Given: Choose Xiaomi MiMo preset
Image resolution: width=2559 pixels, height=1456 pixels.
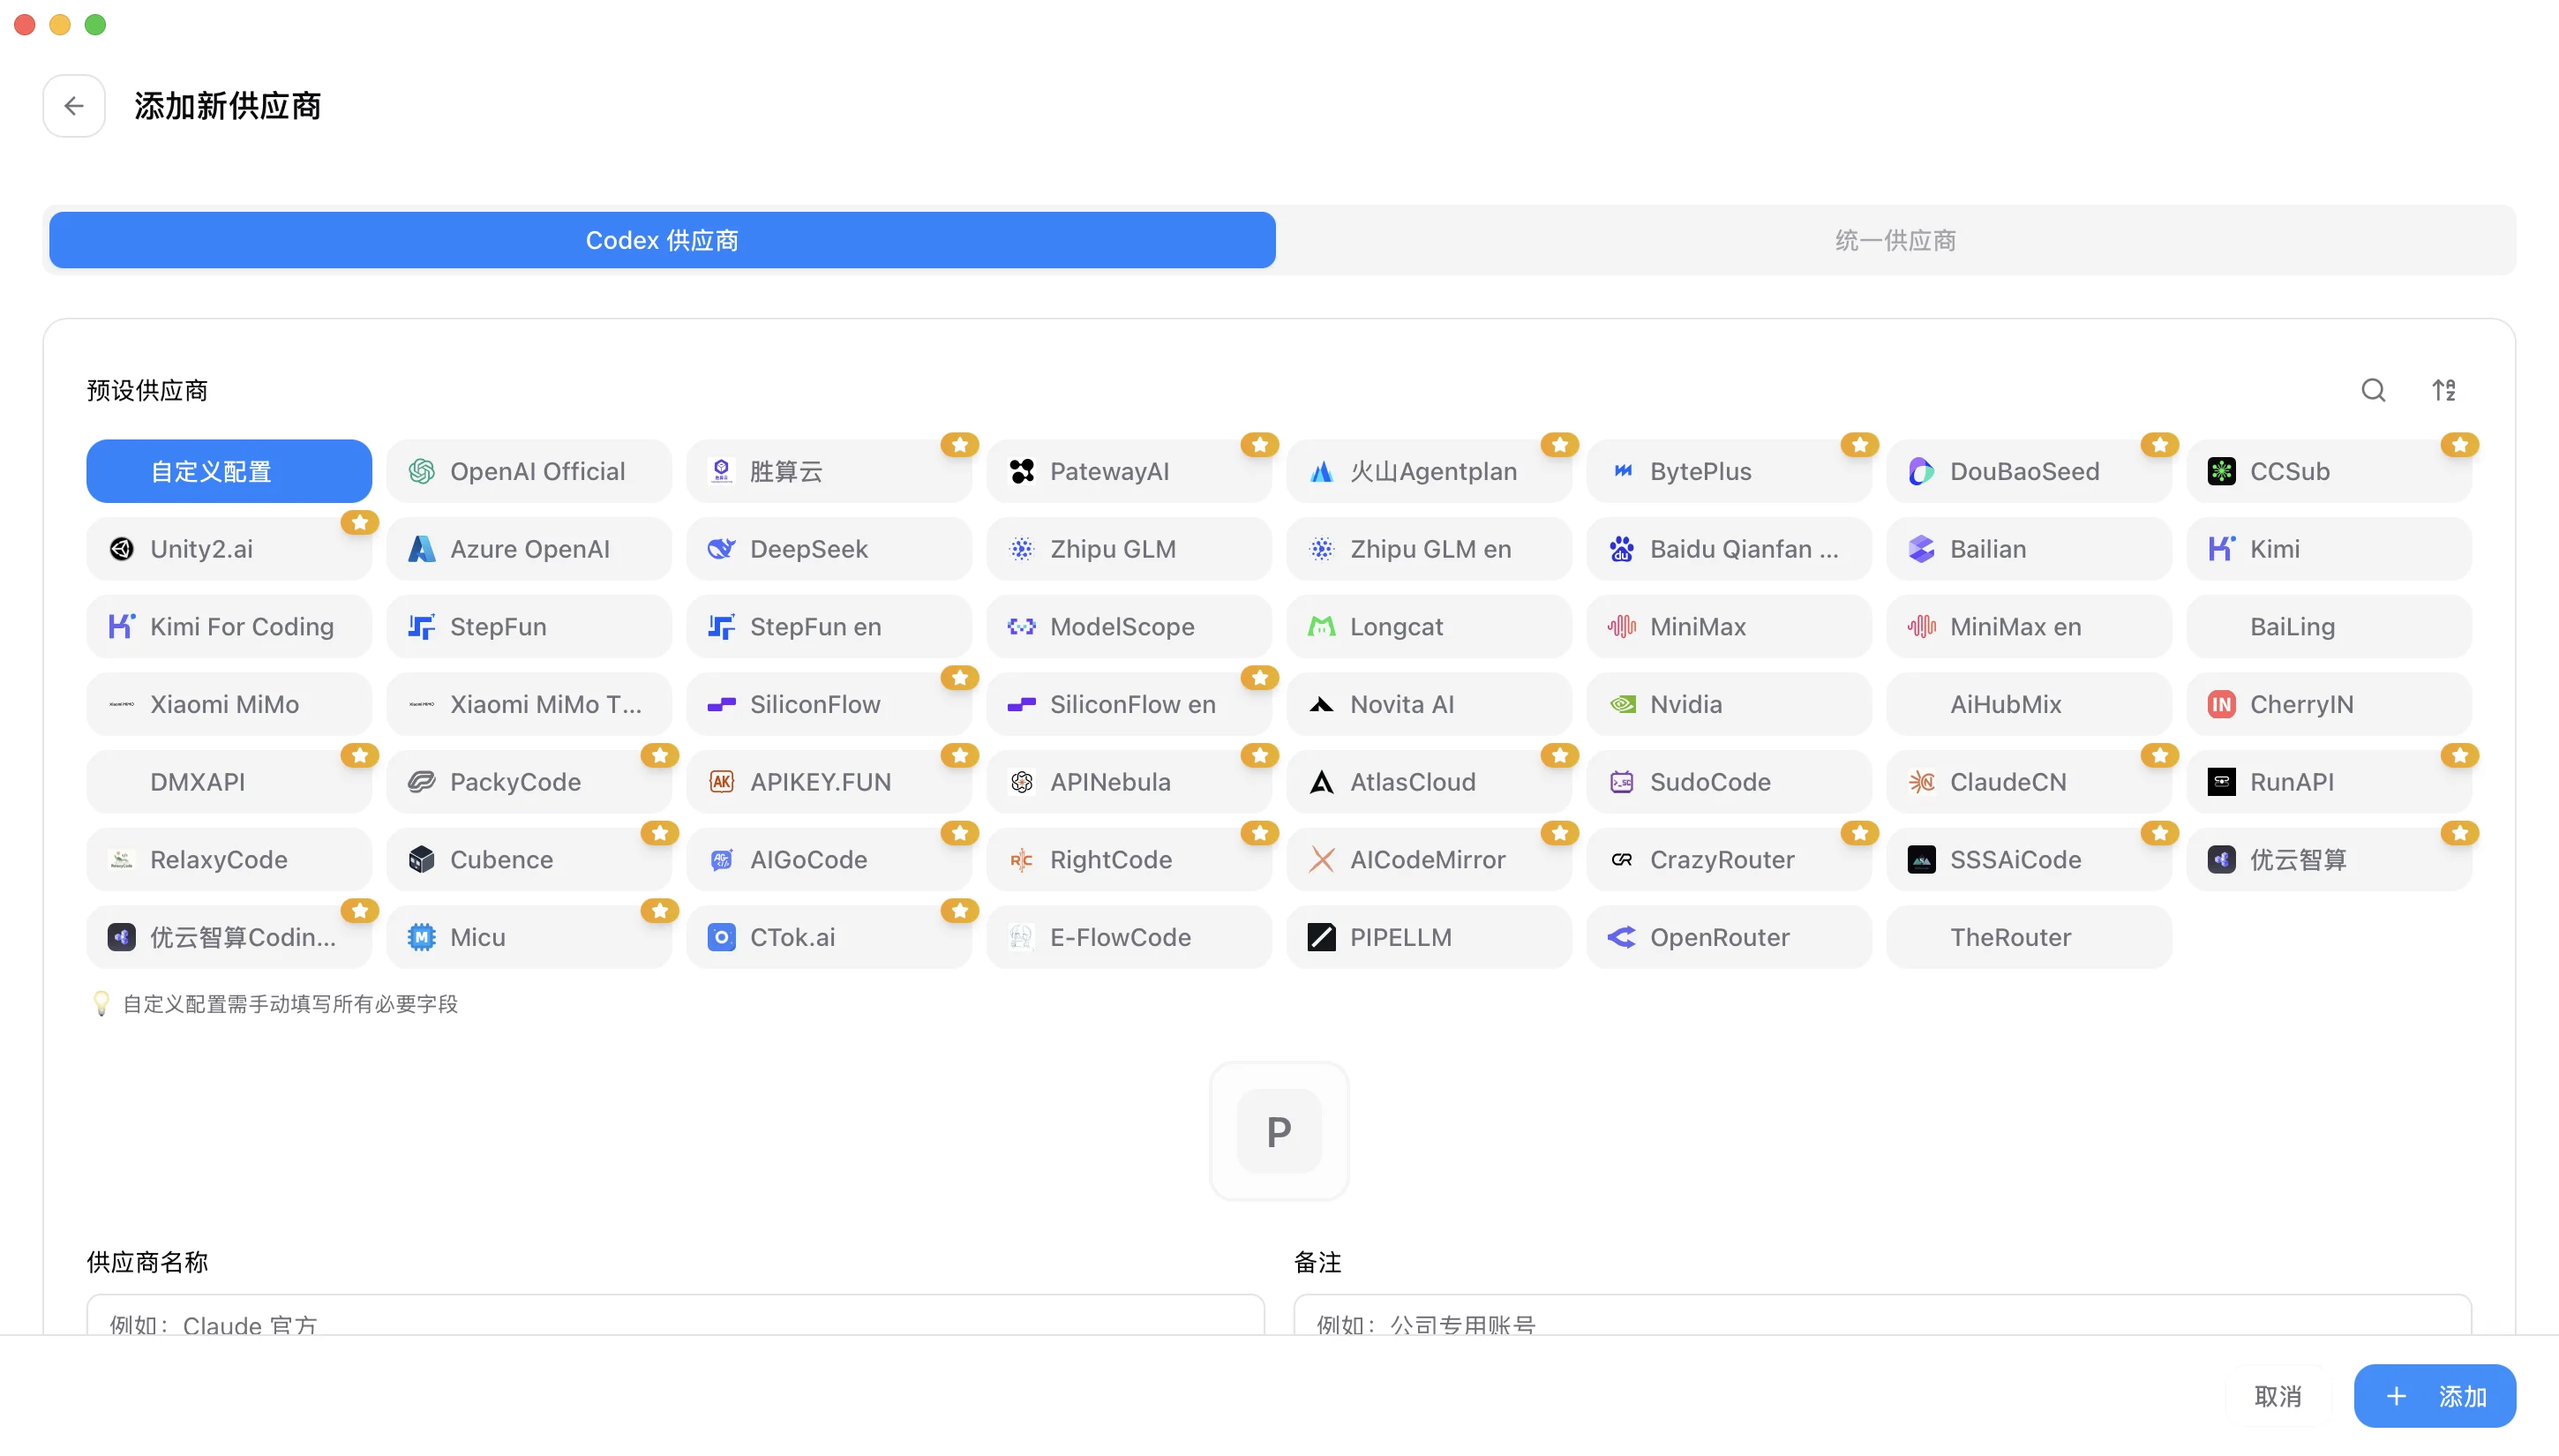Looking at the screenshot, I should (229, 704).
